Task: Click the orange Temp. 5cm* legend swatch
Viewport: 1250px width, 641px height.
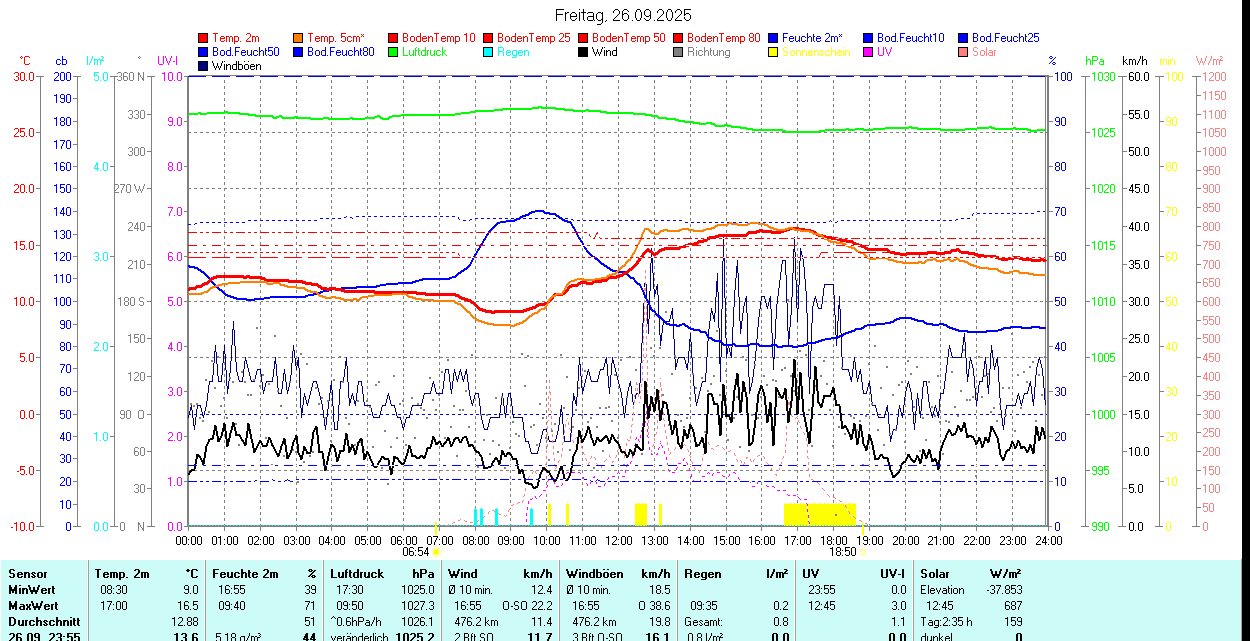Action: tap(299, 38)
